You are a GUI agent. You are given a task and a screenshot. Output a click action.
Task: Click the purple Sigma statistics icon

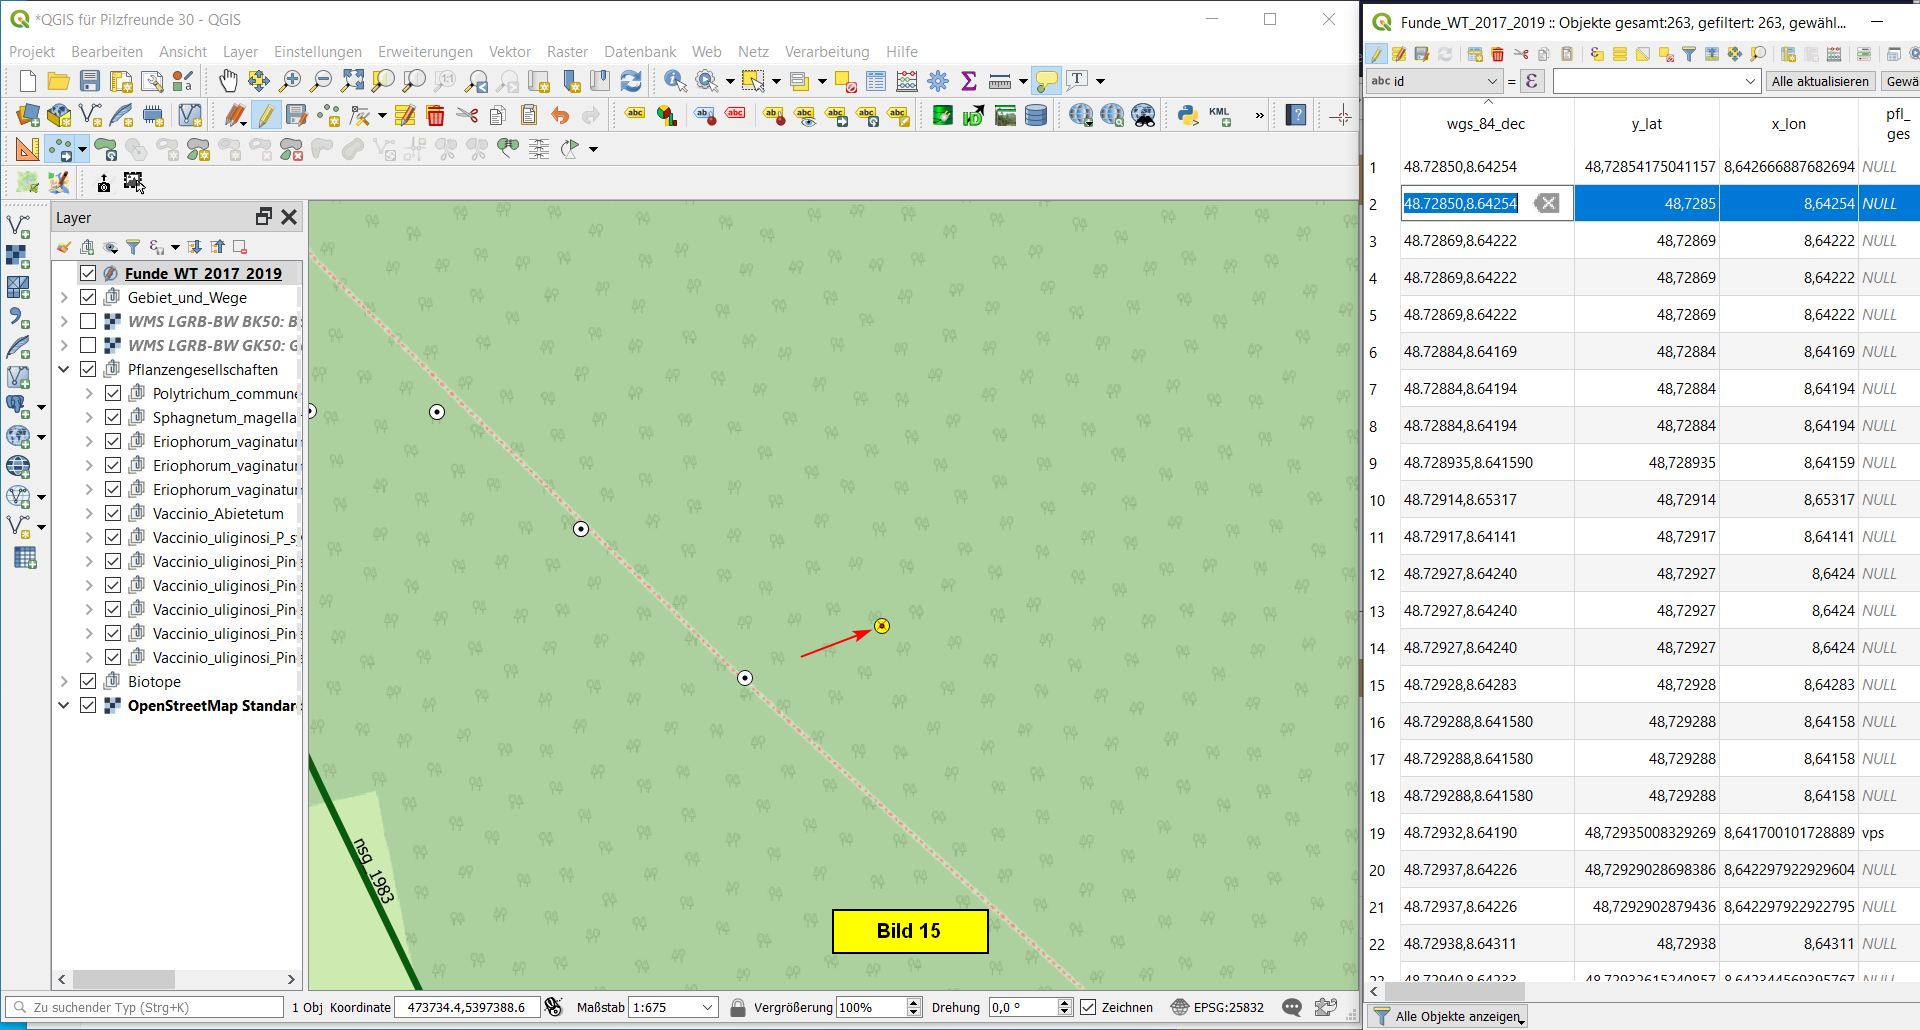968,81
